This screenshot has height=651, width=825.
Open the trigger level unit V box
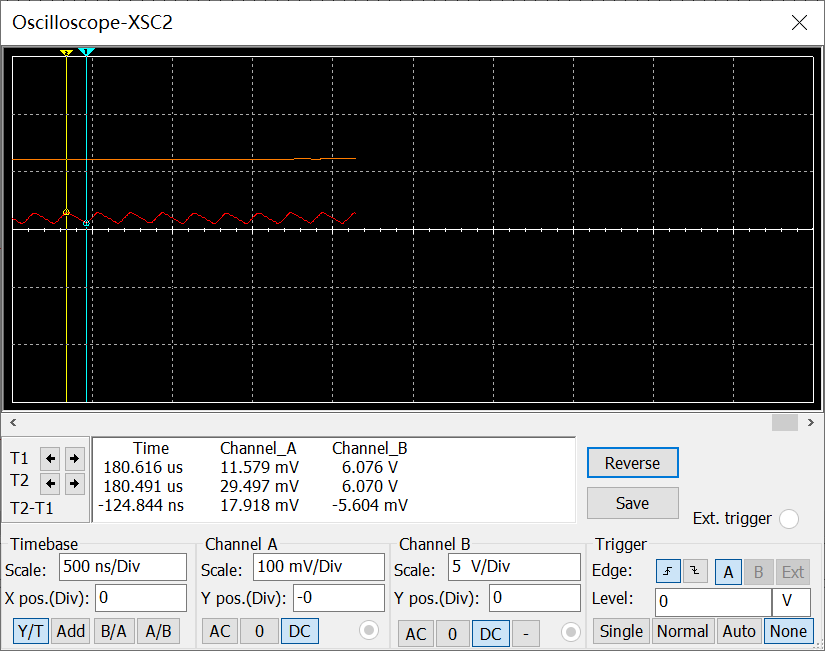click(791, 602)
